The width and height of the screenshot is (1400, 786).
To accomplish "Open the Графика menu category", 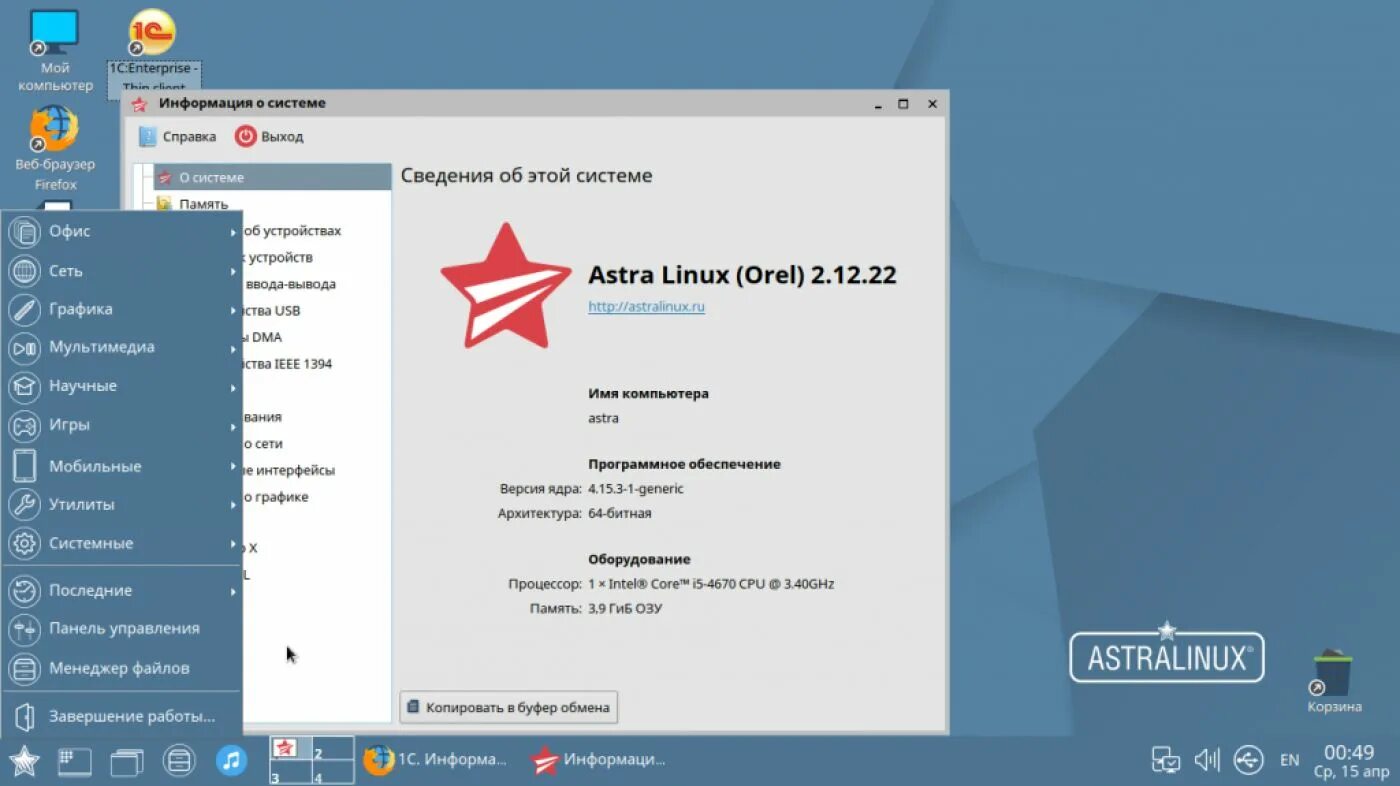I will 122,309.
